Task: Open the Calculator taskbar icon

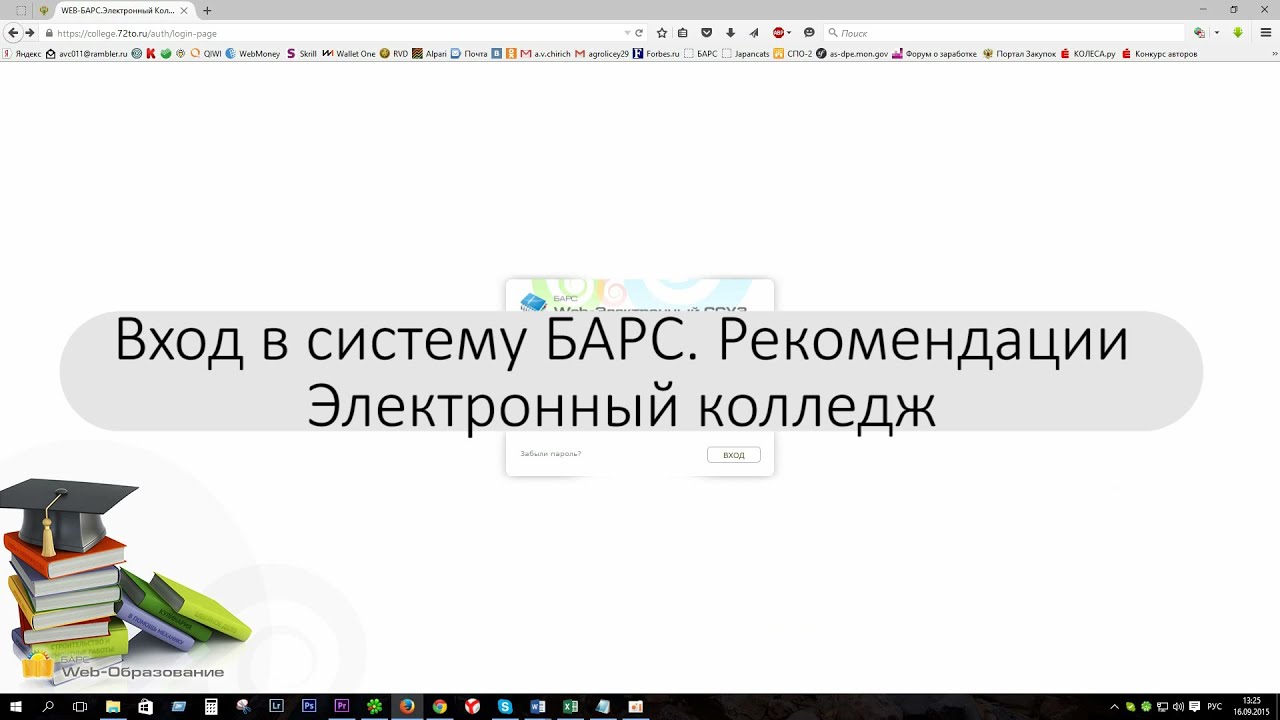Action: [x=211, y=706]
